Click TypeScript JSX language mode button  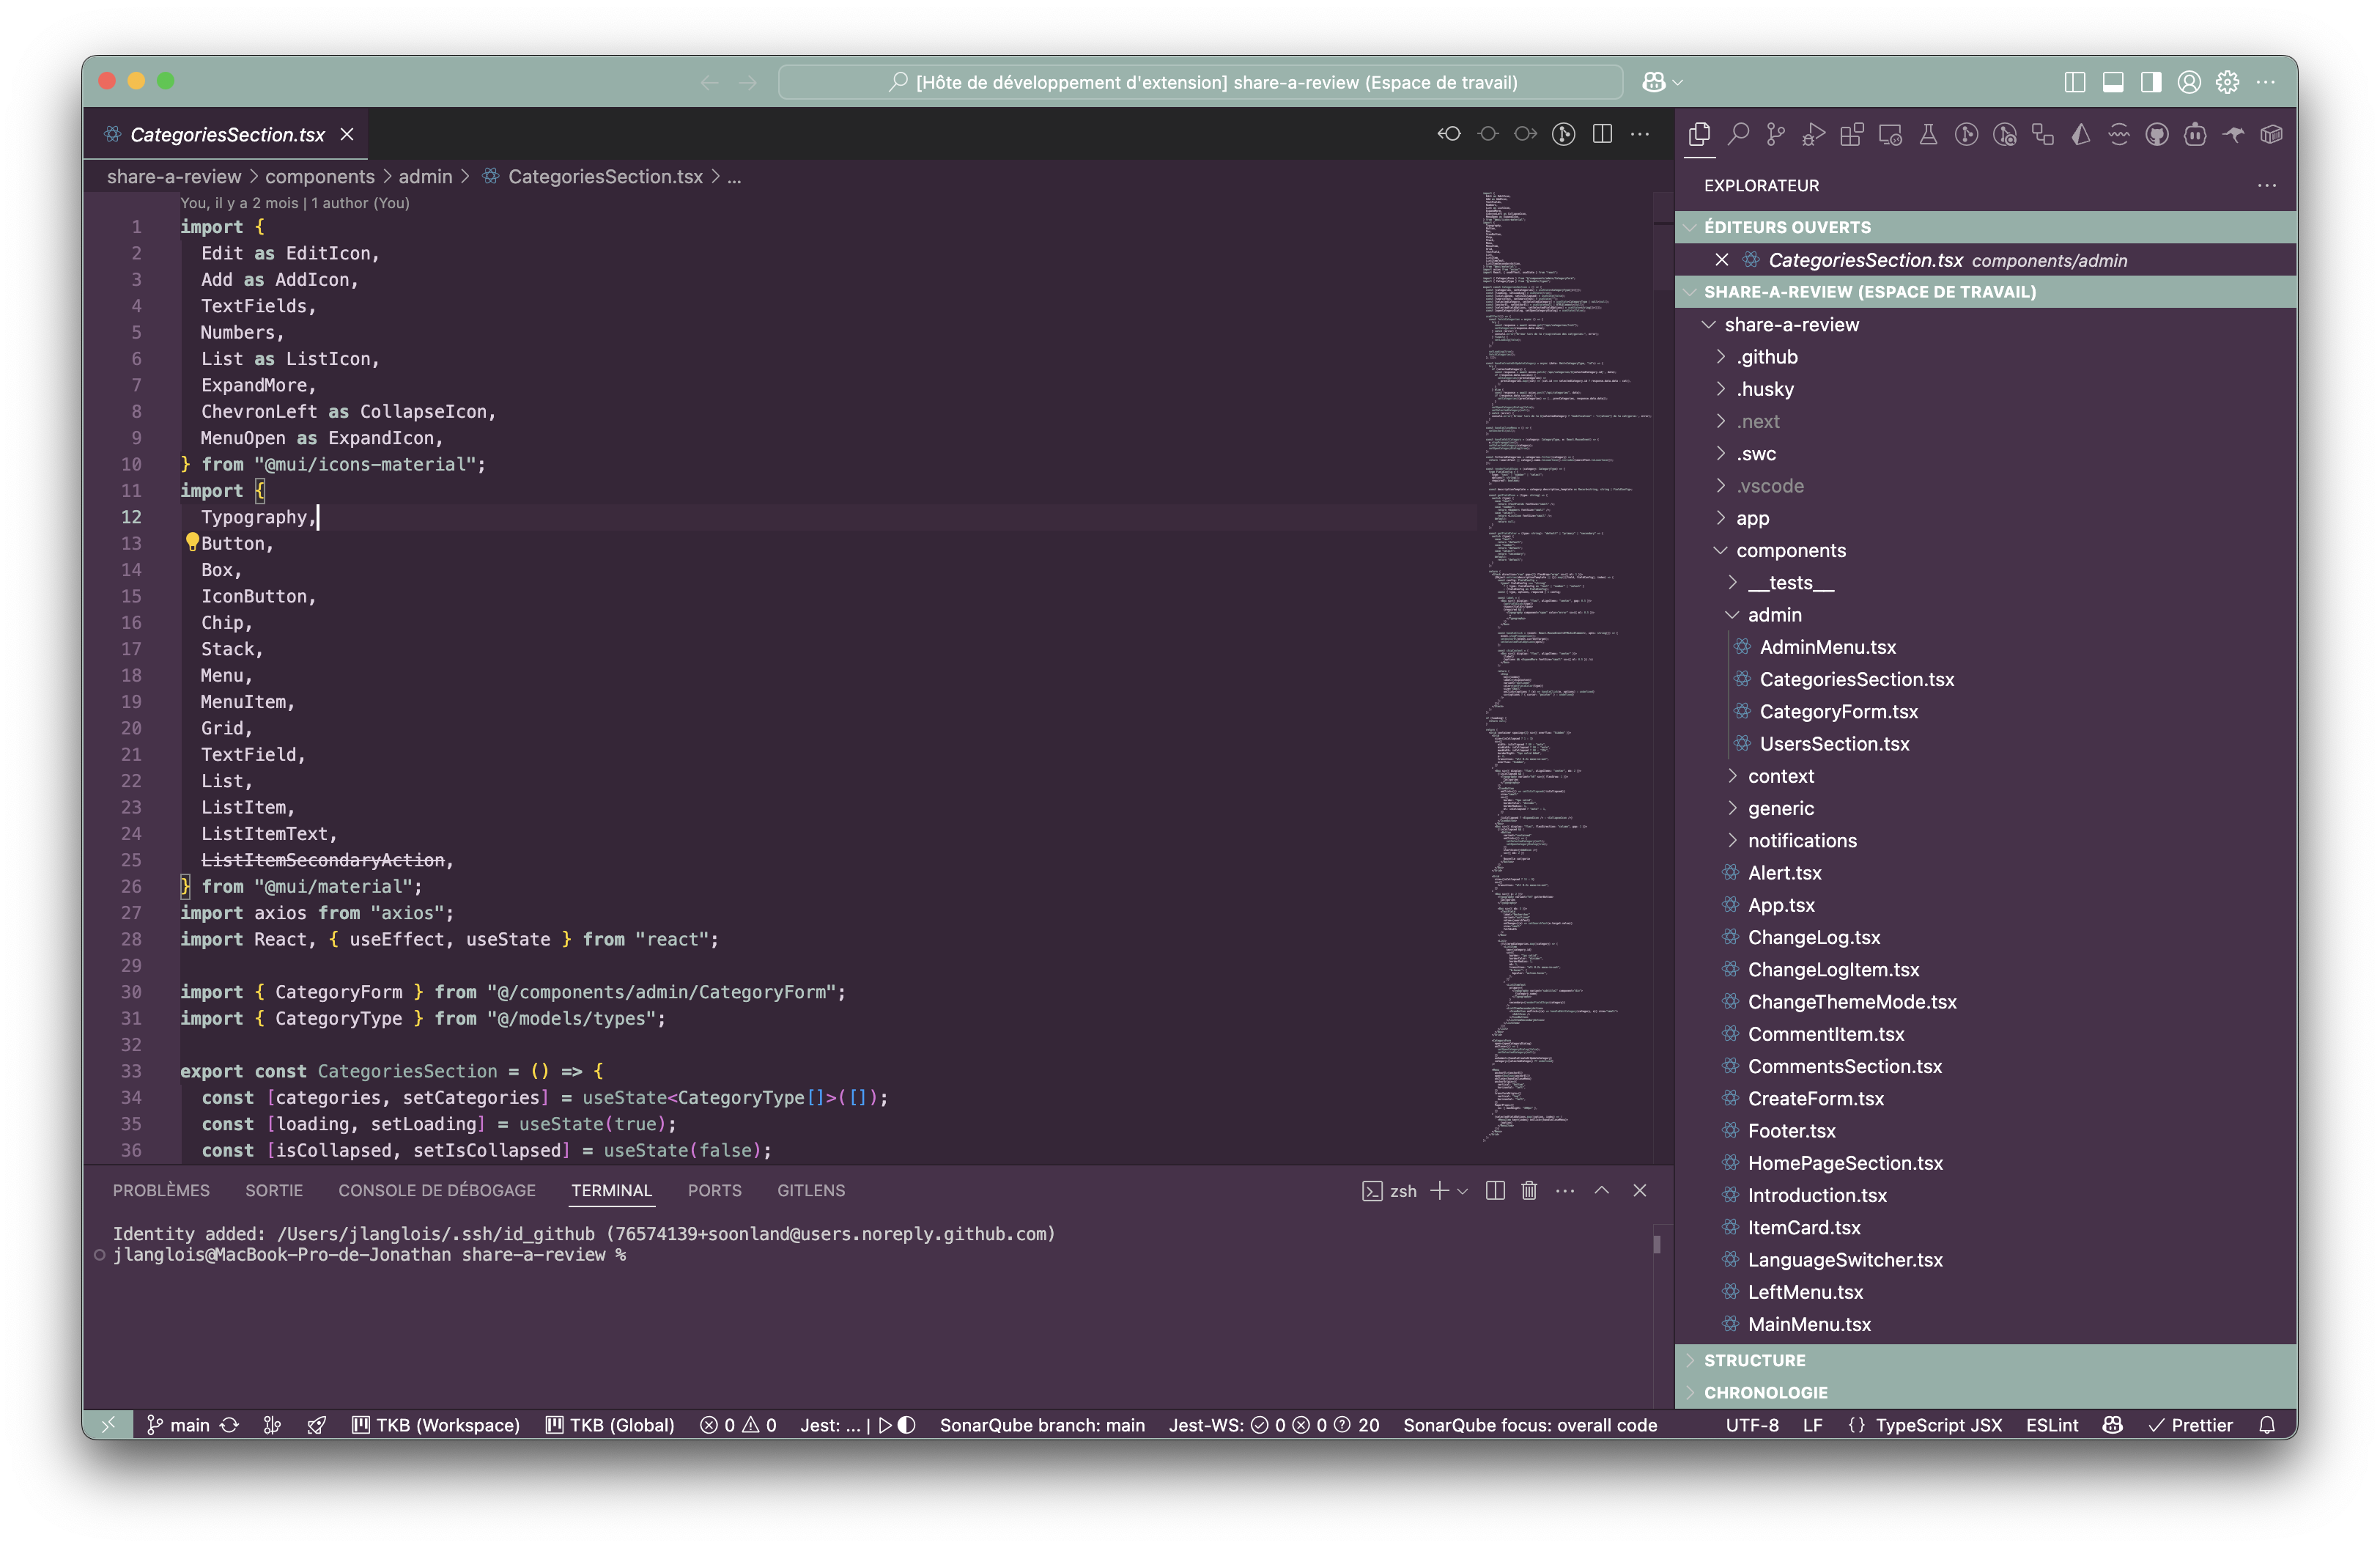click(1938, 1425)
